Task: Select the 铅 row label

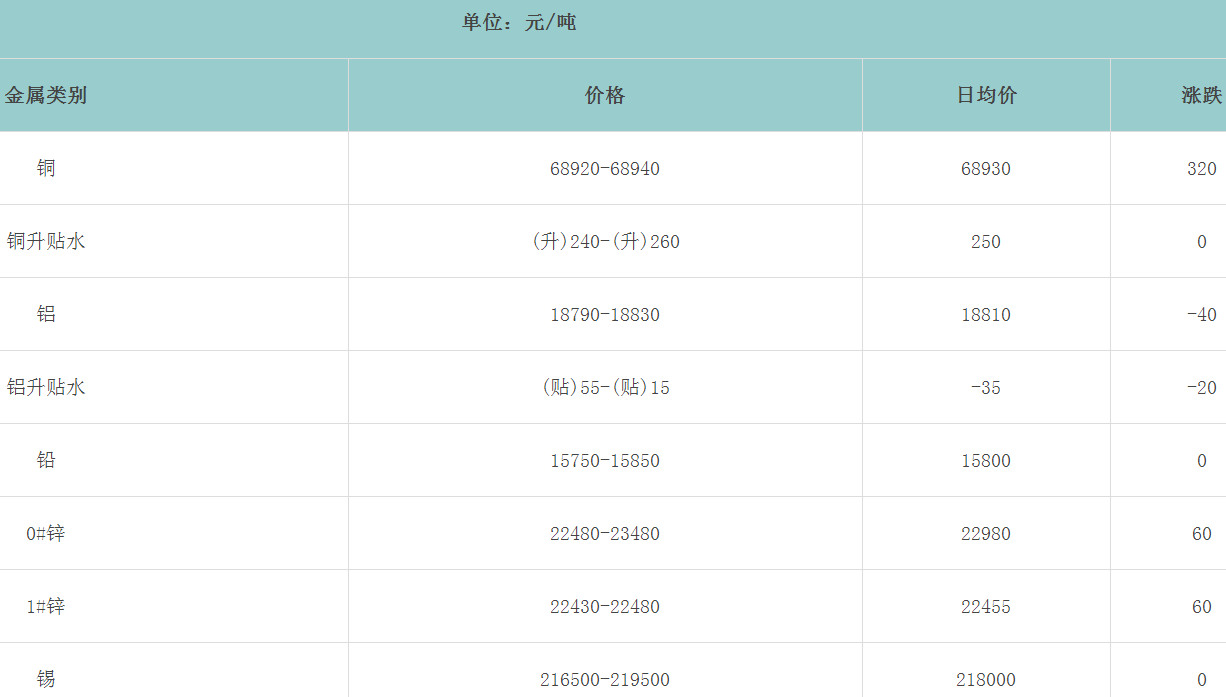Action: coord(46,460)
